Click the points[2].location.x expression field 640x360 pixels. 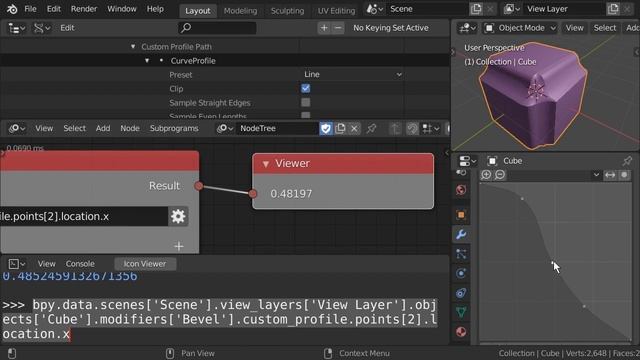(83, 216)
